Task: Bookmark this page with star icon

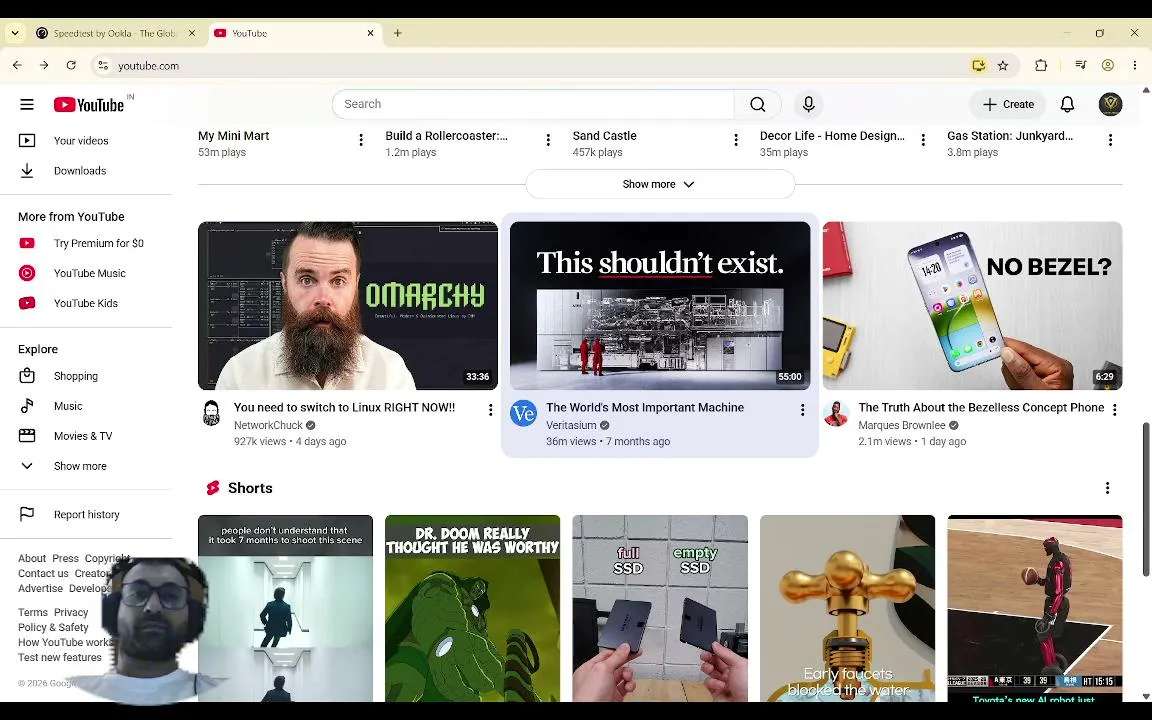Action: [x=1003, y=65]
